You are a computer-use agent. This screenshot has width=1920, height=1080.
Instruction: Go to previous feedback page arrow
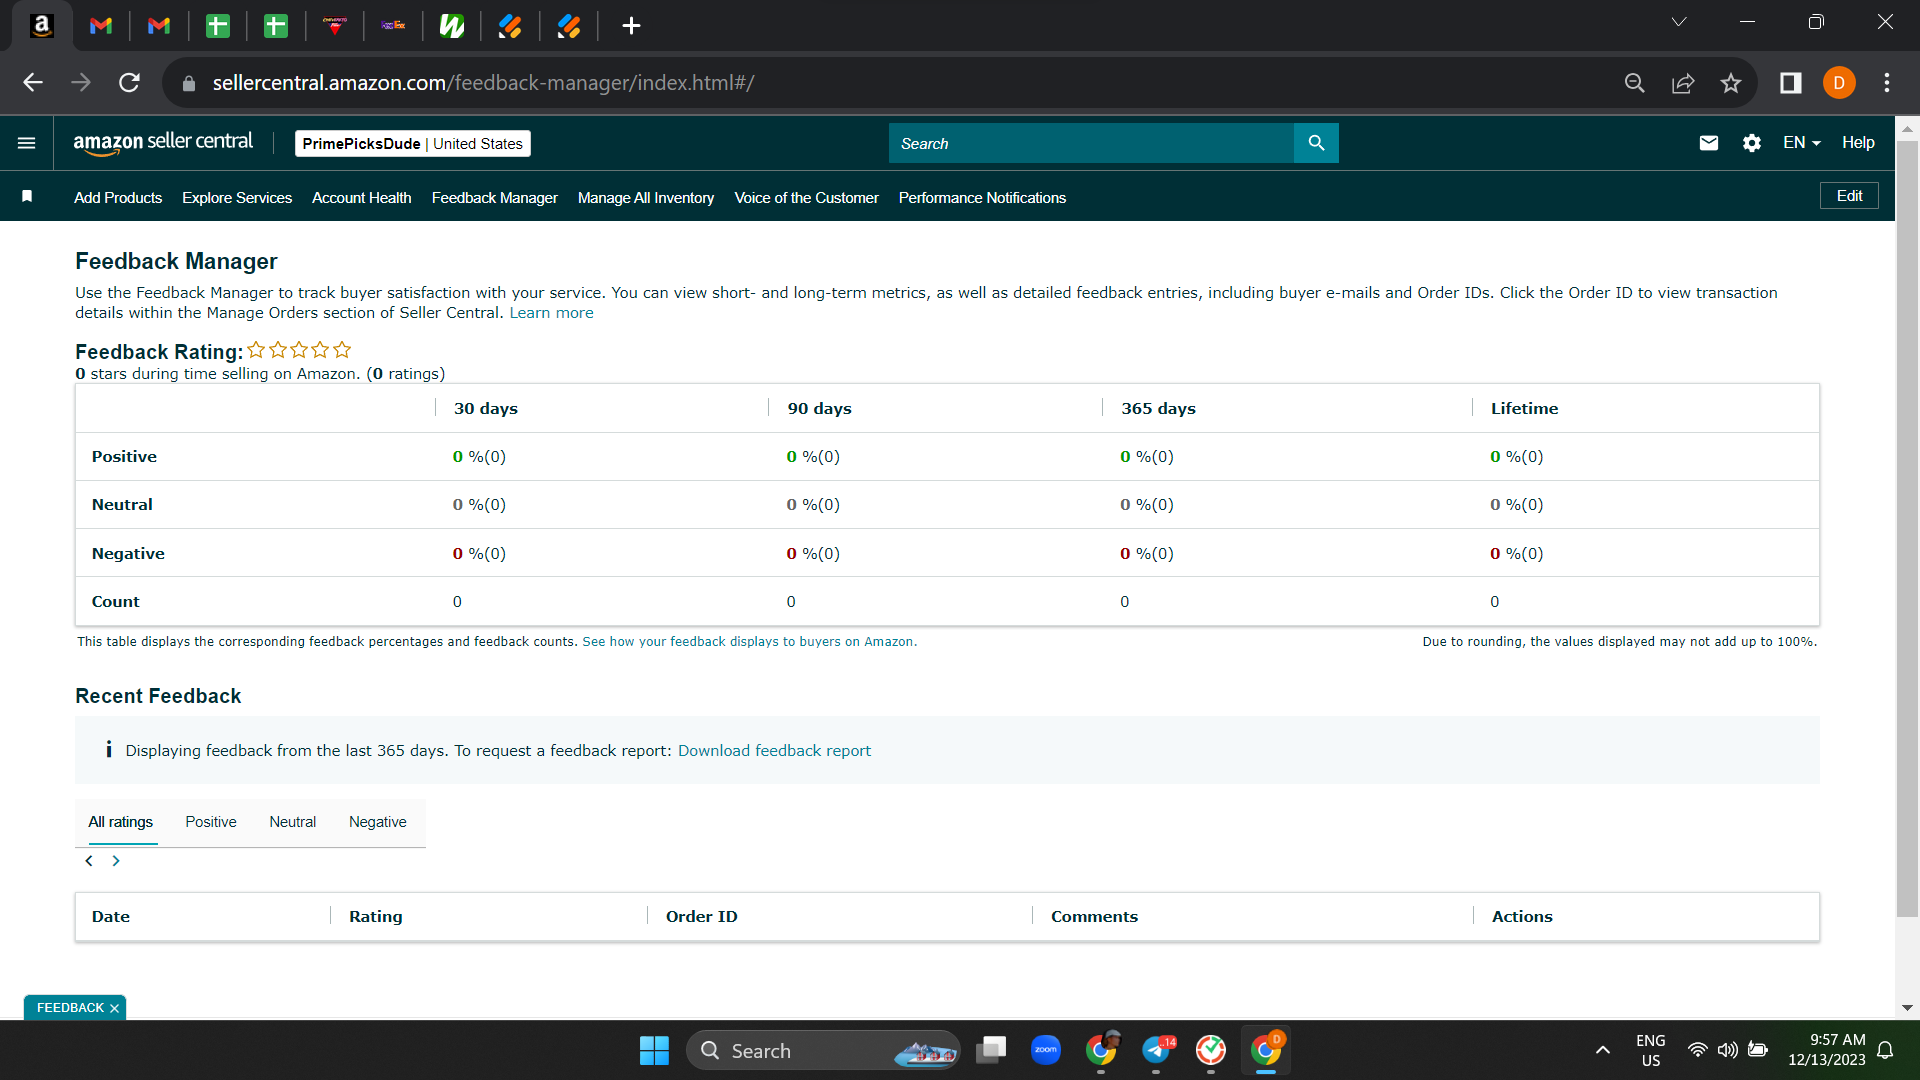click(89, 861)
